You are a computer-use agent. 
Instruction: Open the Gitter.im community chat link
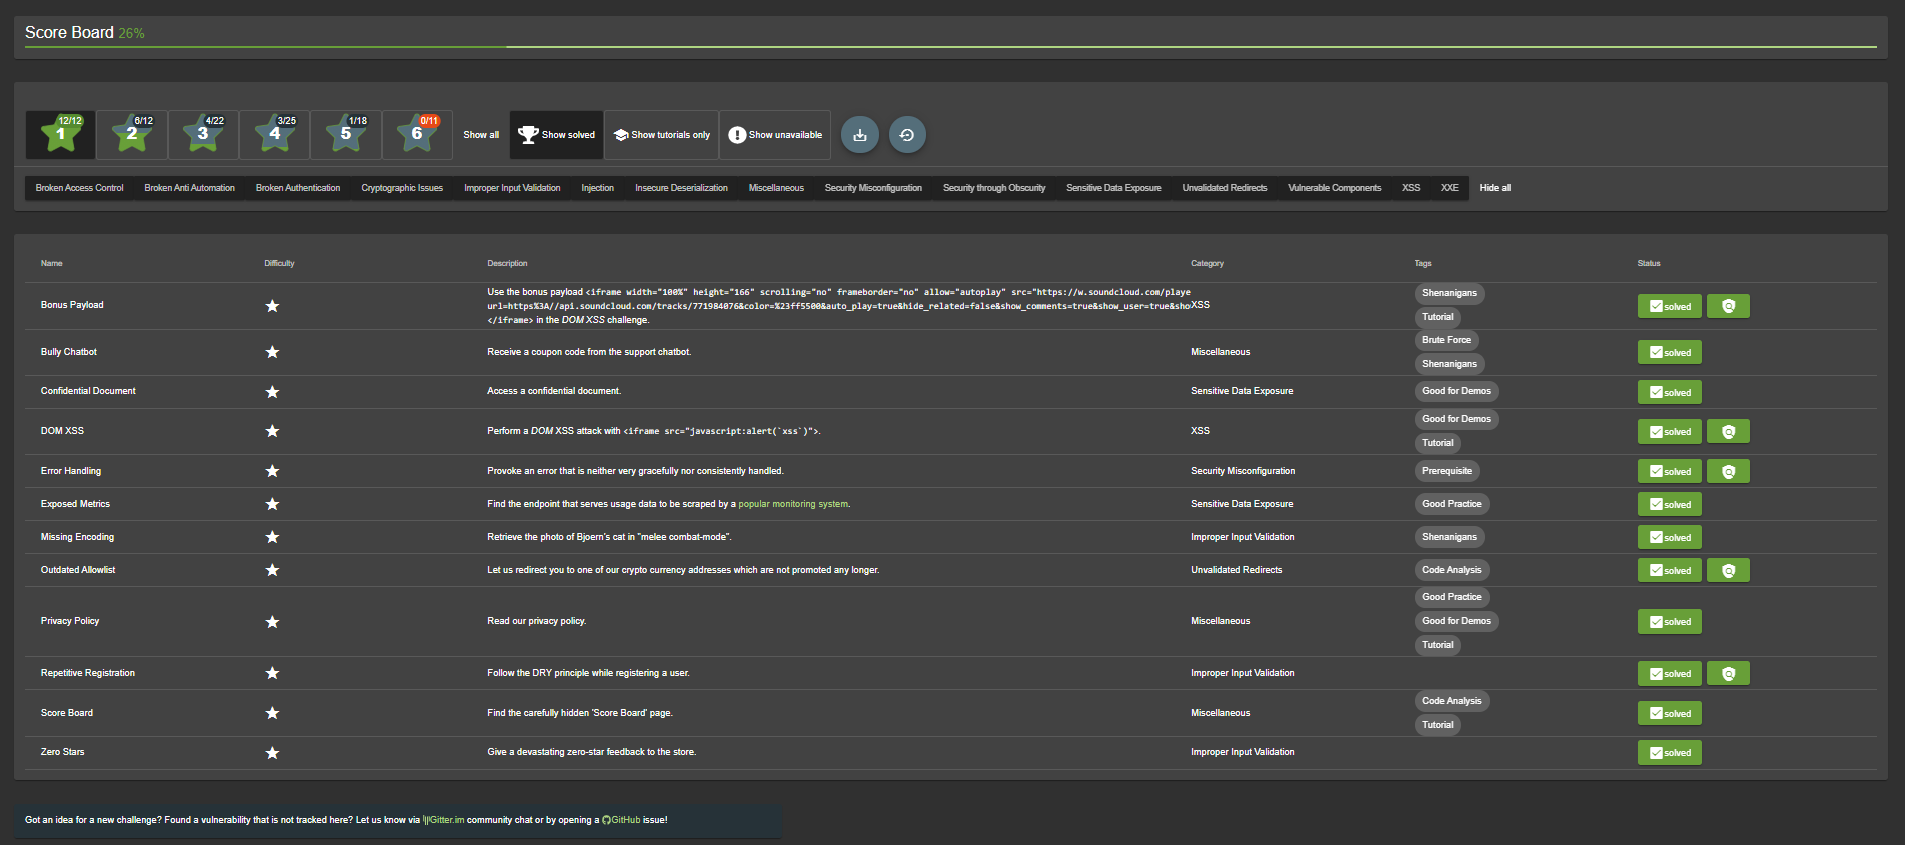(x=444, y=820)
